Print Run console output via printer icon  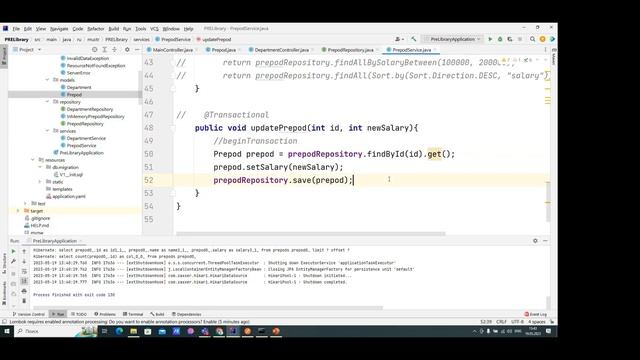click(x=24, y=291)
